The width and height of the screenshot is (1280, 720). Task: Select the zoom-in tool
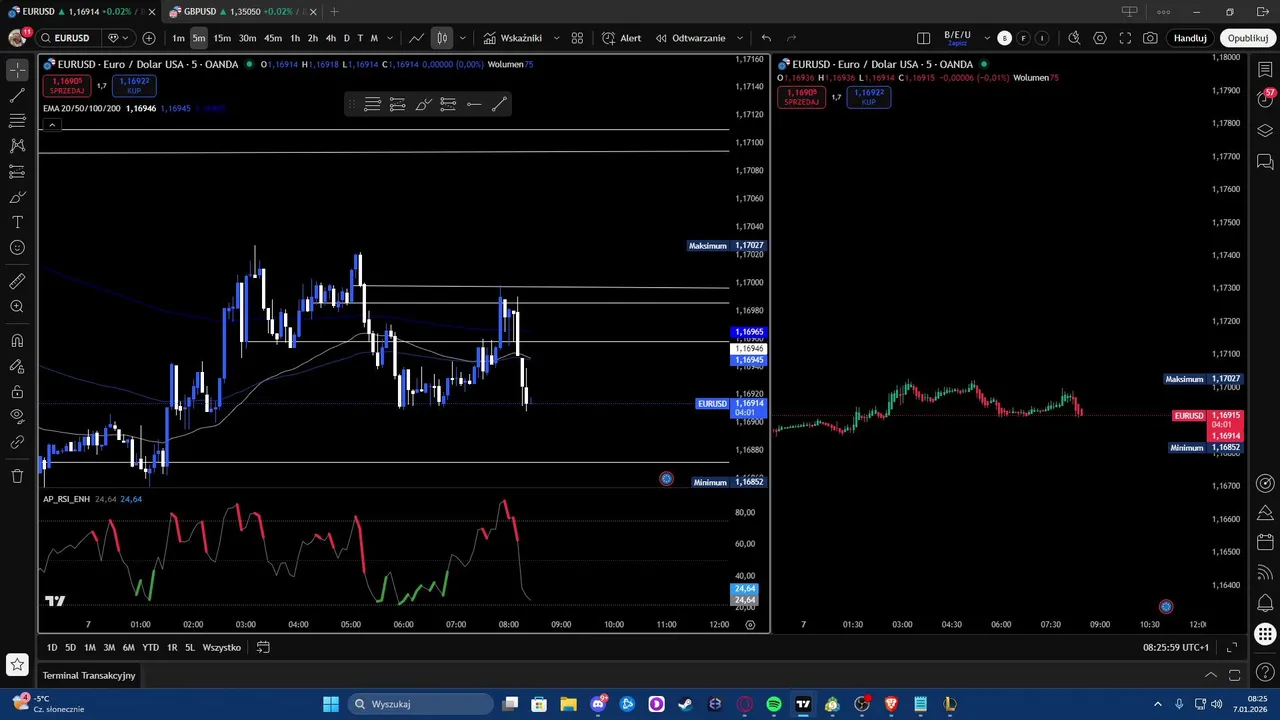17,307
